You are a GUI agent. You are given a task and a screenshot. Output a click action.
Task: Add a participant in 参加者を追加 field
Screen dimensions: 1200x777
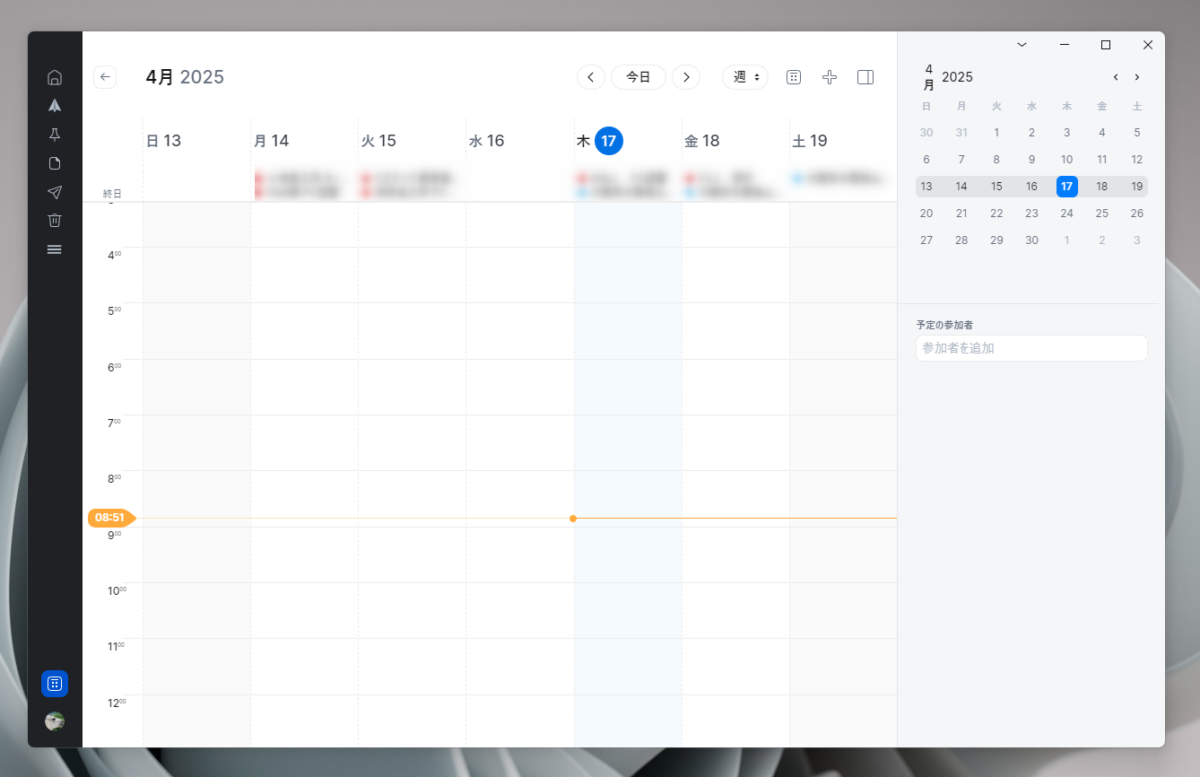tap(1031, 348)
